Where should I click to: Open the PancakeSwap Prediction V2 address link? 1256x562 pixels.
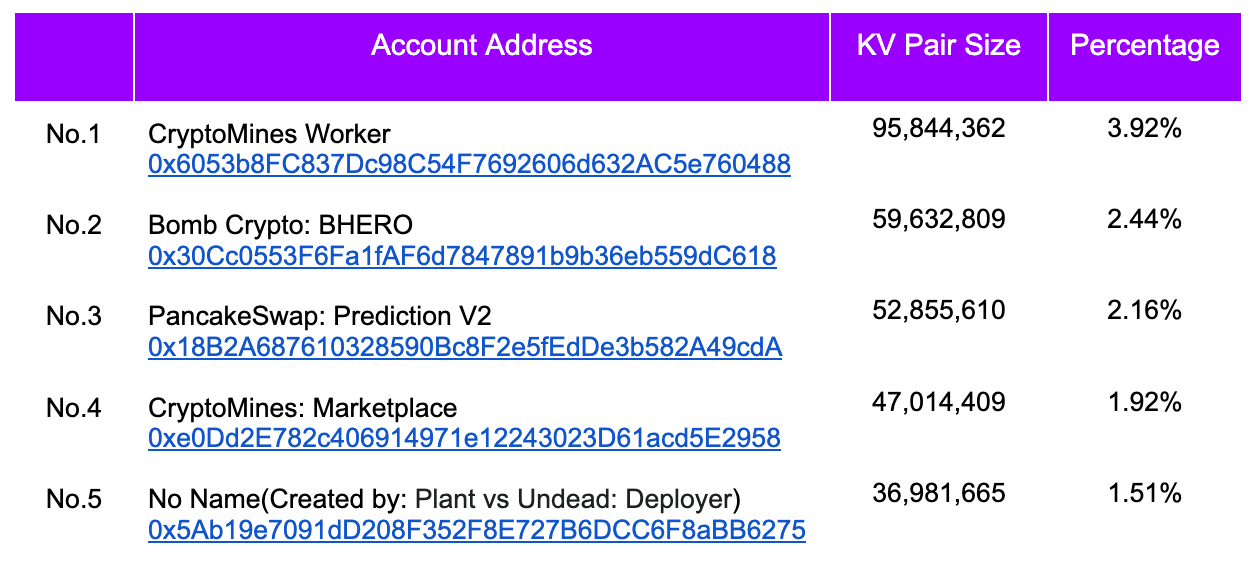click(465, 347)
